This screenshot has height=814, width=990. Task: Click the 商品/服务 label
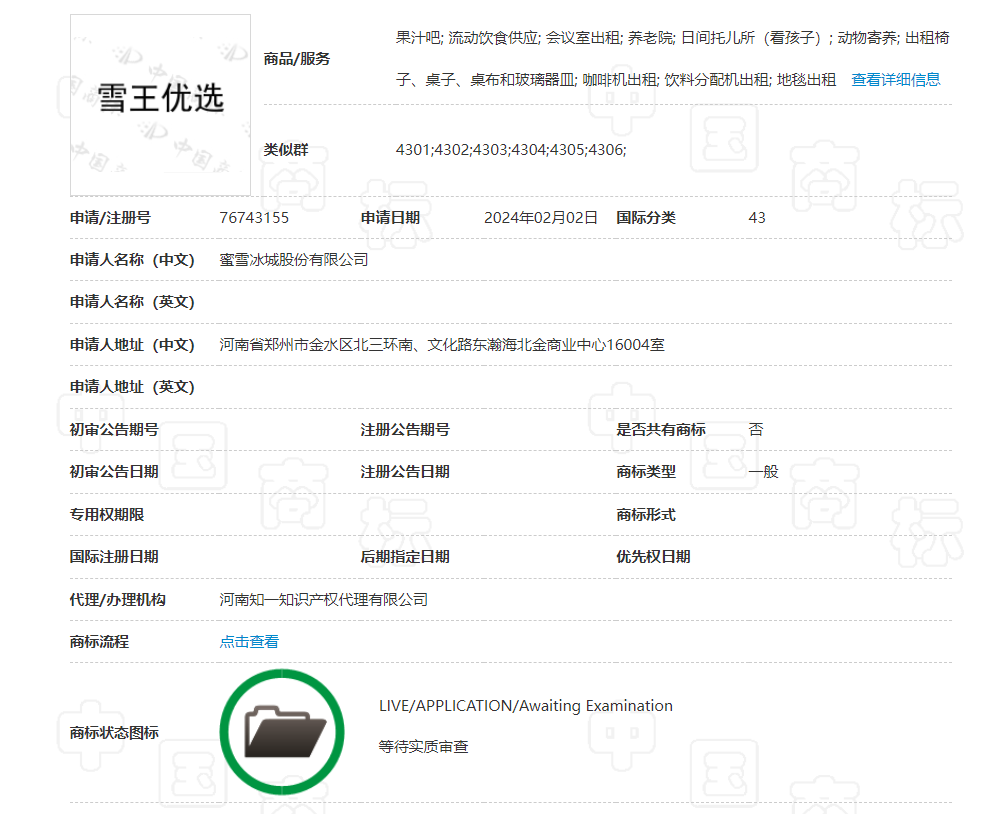point(297,59)
